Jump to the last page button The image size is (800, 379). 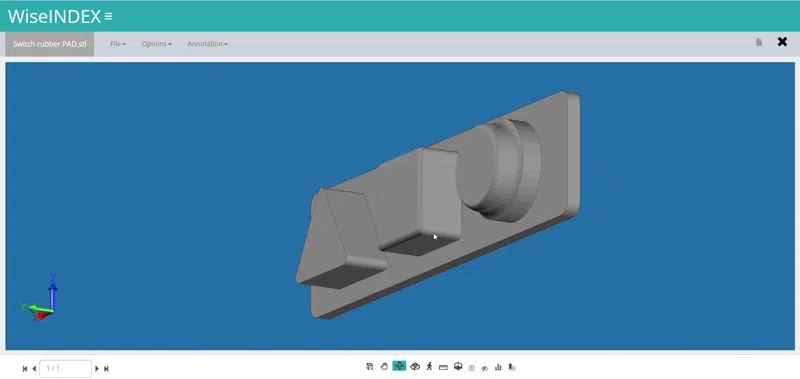[x=106, y=368]
